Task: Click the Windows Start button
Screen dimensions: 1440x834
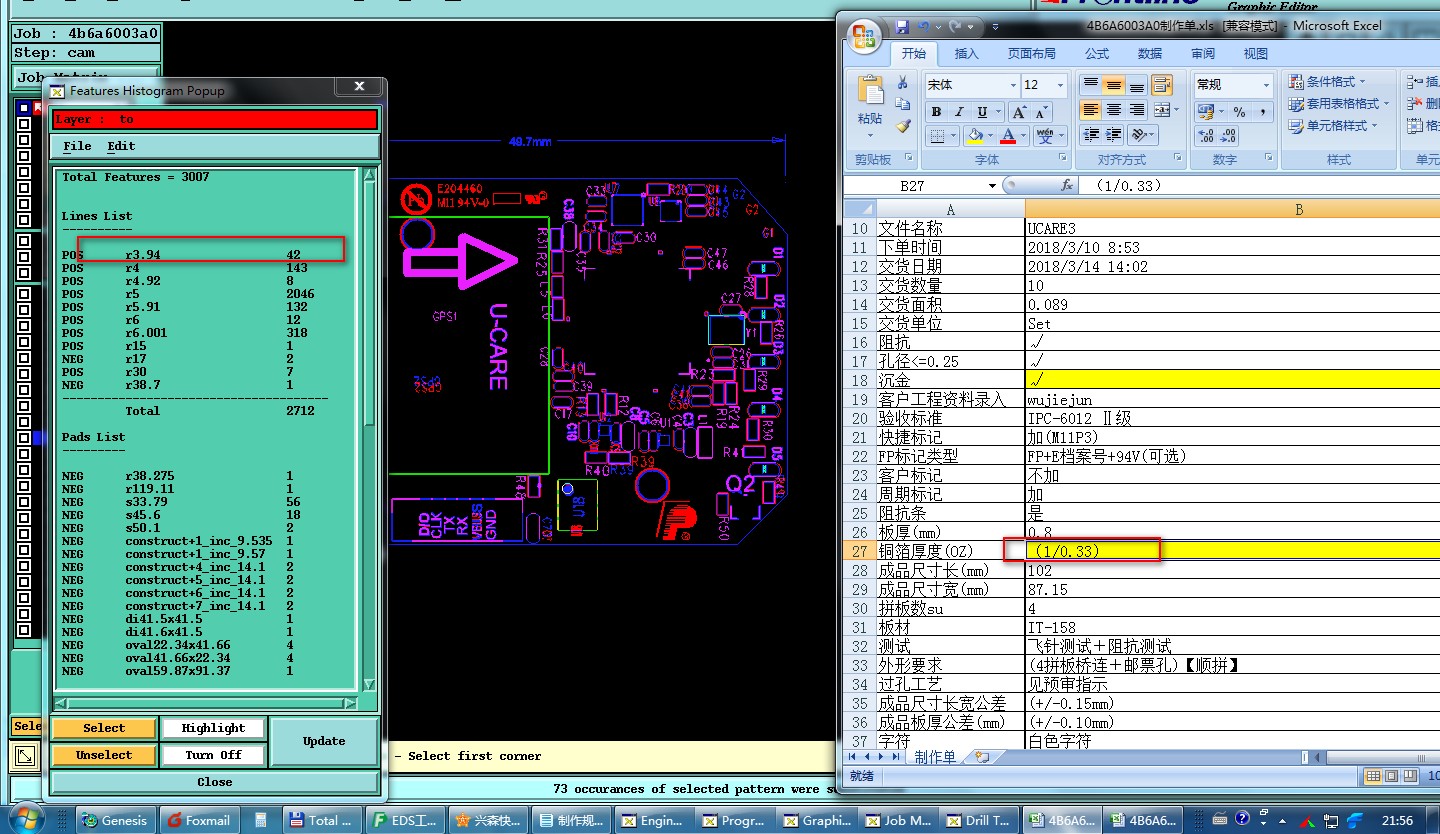Action: click(27, 817)
